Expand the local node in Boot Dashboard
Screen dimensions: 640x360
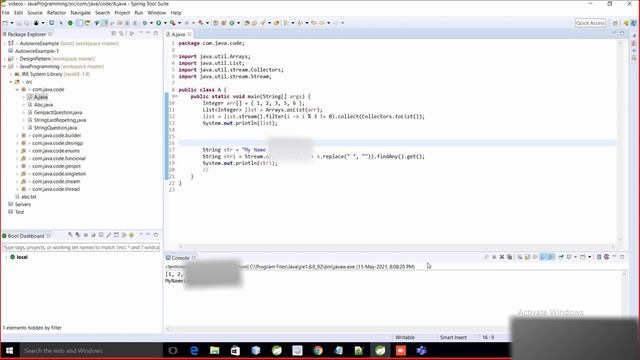click(x=6, y=257)
